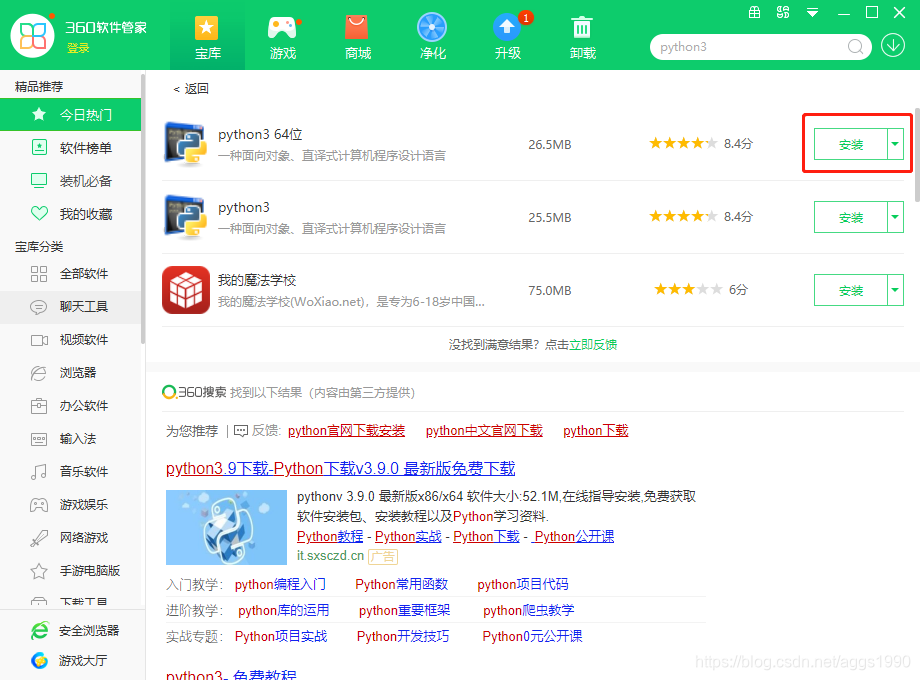Open the 升级 upgrade arrow tab
This screenshot has height=680, width=920.
pos(508,36)
